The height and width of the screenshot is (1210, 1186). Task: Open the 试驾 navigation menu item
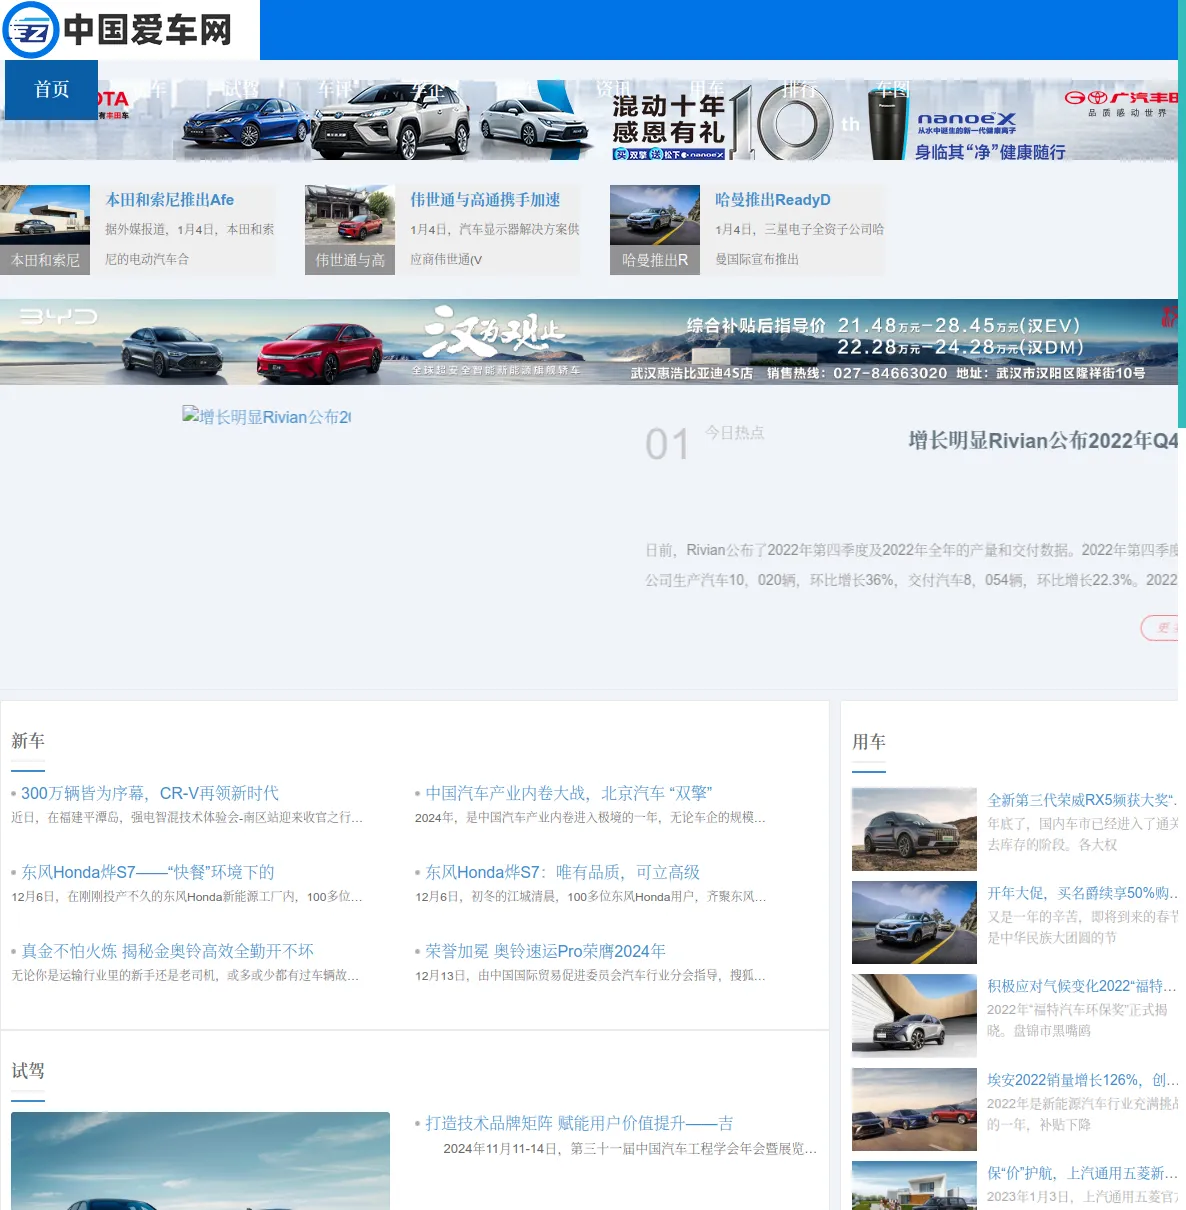241,90
